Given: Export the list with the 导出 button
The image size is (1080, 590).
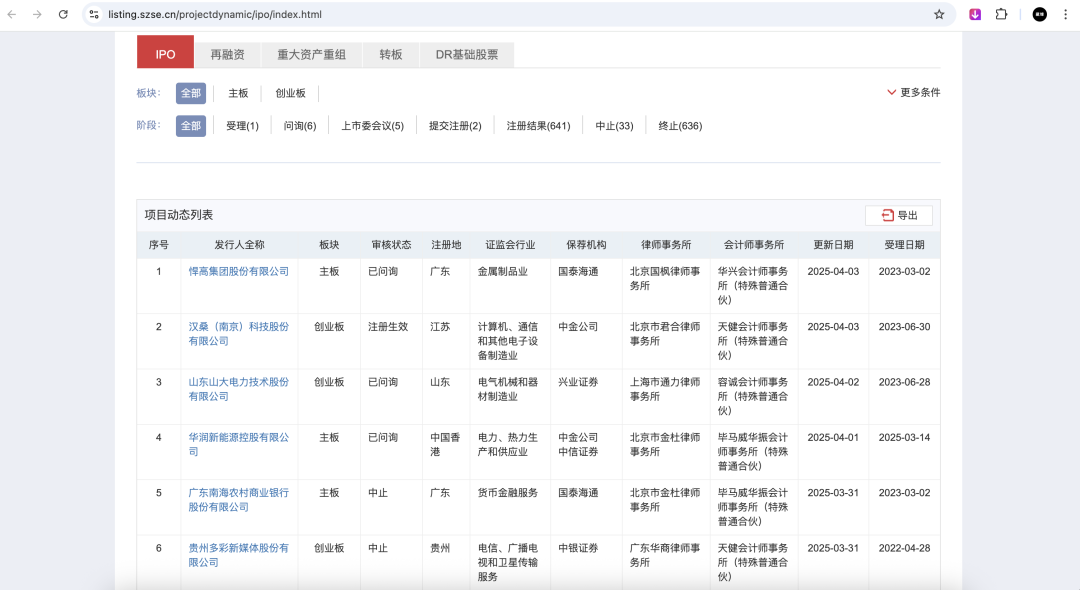Looking at the screenshot, I should point(899,215).
